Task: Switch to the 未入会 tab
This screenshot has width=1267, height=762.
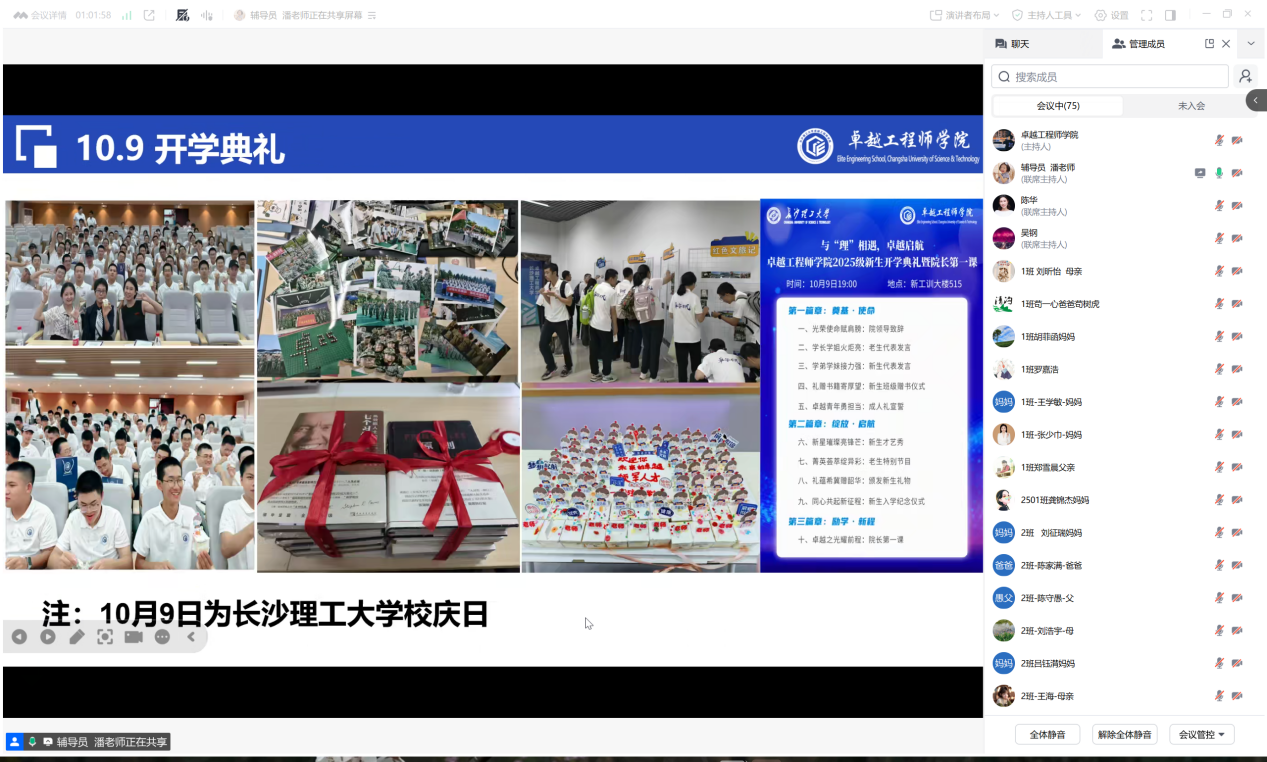Action: (1191, 106)
